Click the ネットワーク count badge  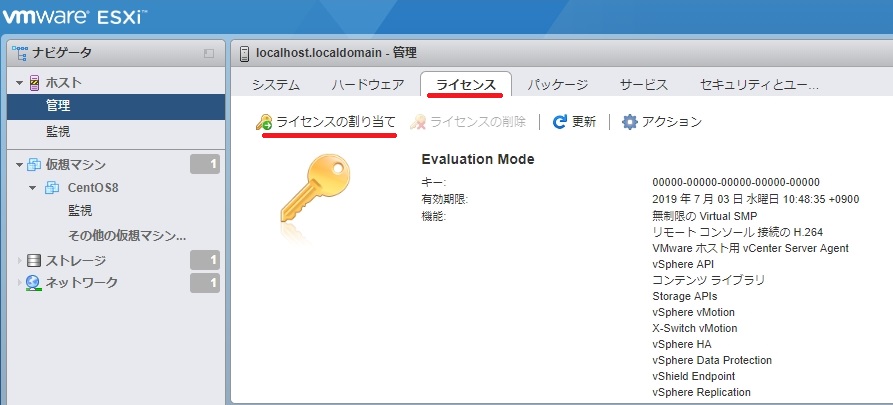pos(205,283)
